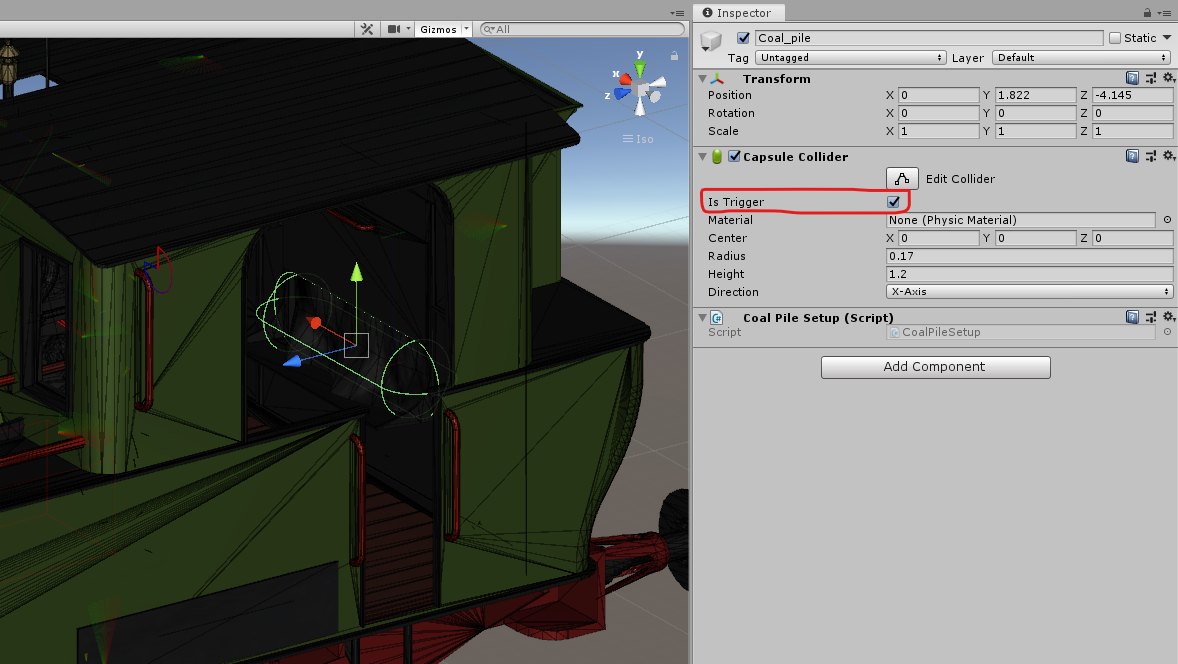The width and height of the screenshot is (1178, 664).
Task: Collapse the Transform component
Action: pyautogui.click(x=703, y=78)
